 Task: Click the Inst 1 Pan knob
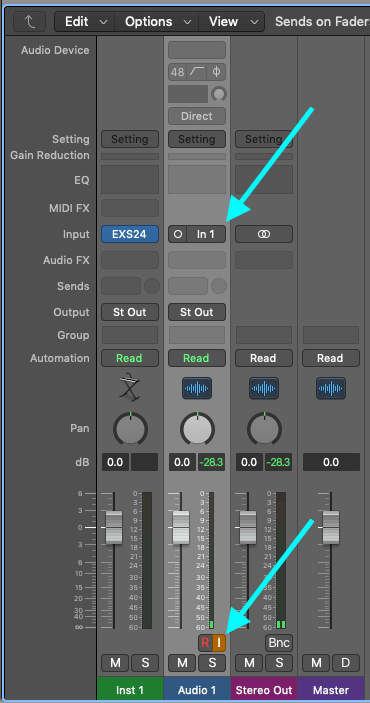pyautogui.click(x=130, y=429)
